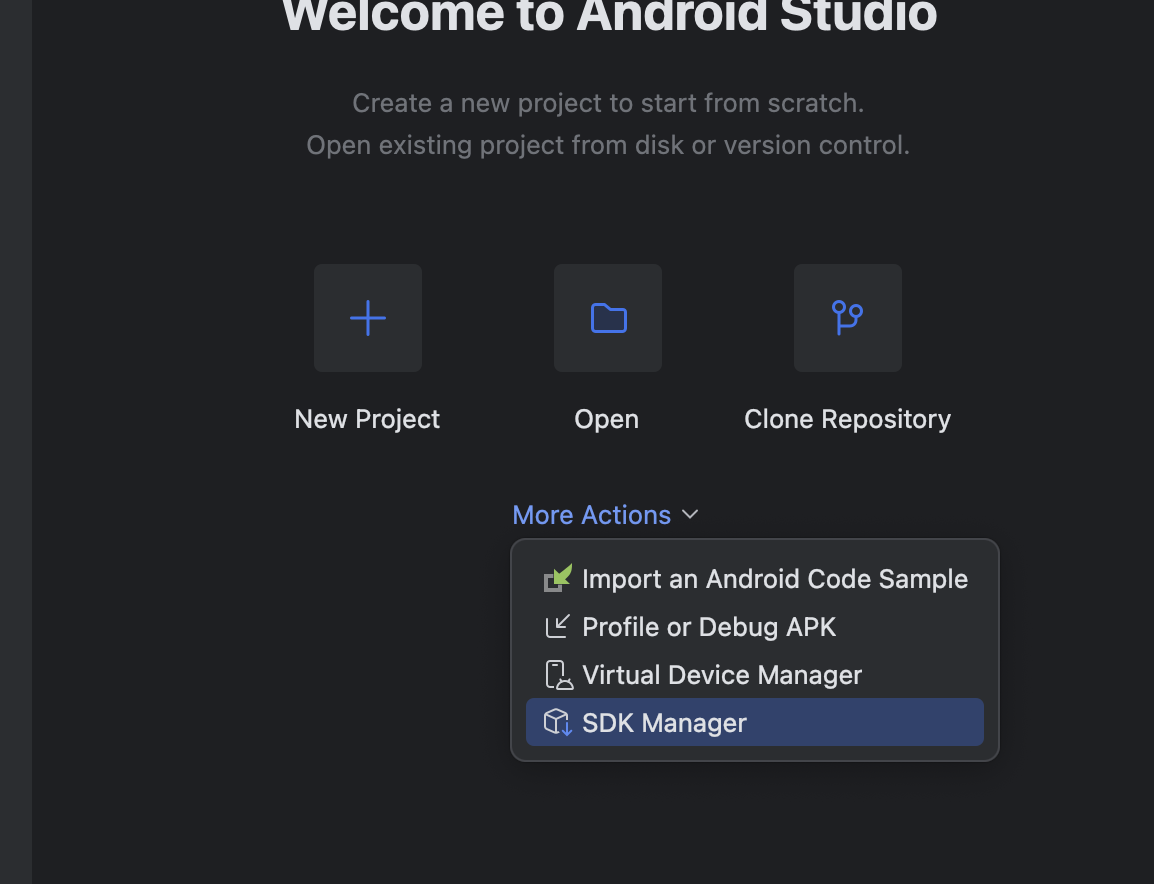Click the Clone Repository label
Image resolution: width=1154 pixels, height=884 pixels.
tap(848, 420)
